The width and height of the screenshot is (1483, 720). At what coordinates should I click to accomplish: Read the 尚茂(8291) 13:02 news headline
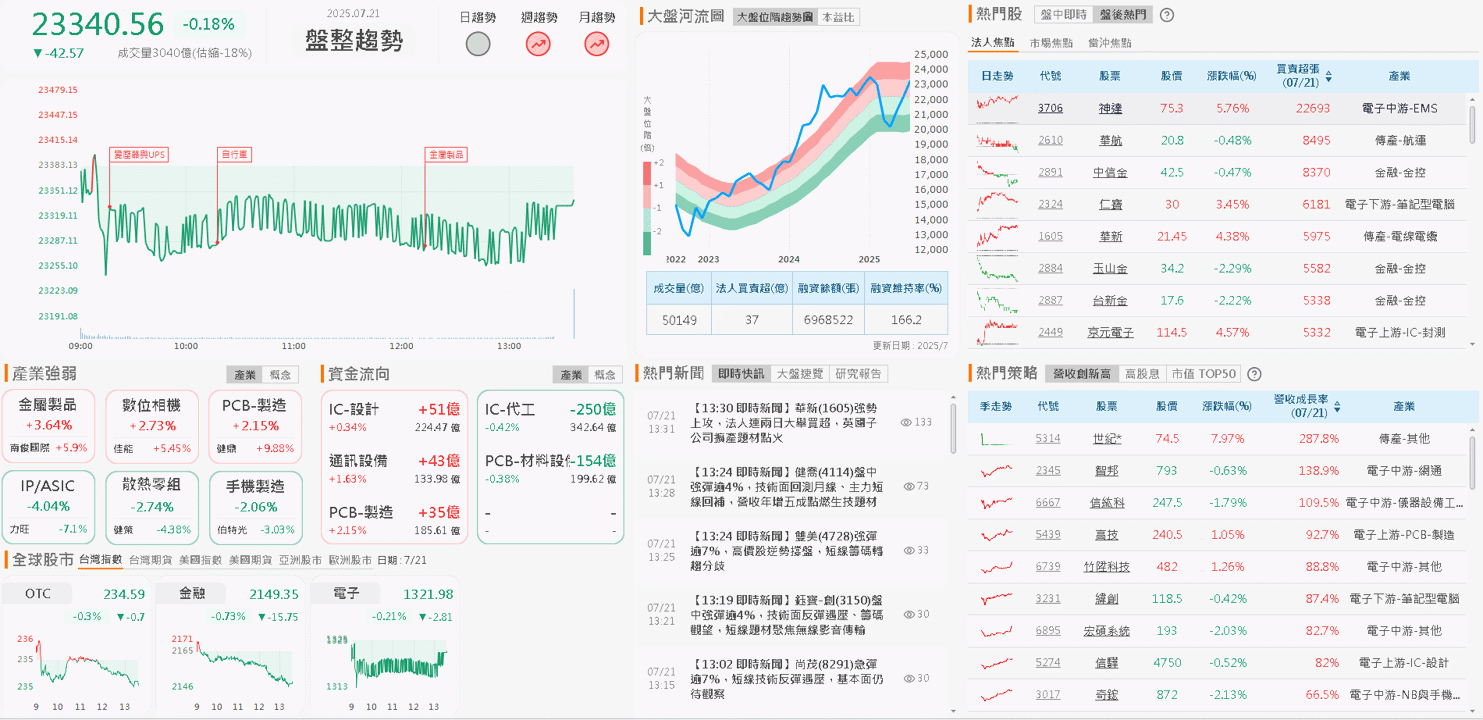785,678
